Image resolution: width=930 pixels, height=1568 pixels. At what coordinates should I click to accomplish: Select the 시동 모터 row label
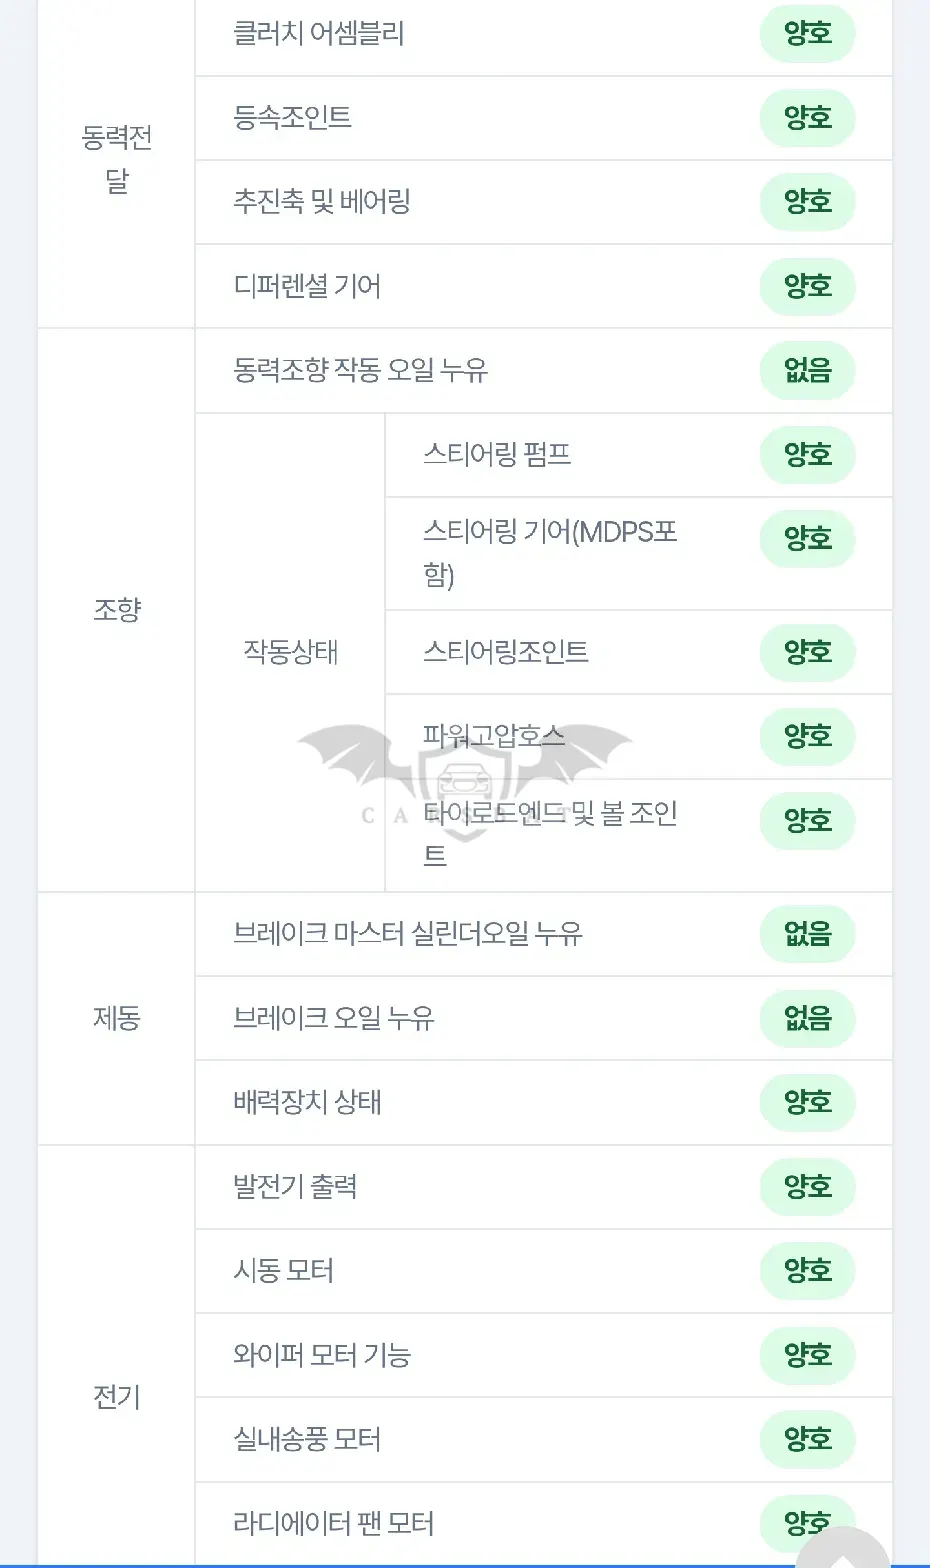tap(284, 1271)
